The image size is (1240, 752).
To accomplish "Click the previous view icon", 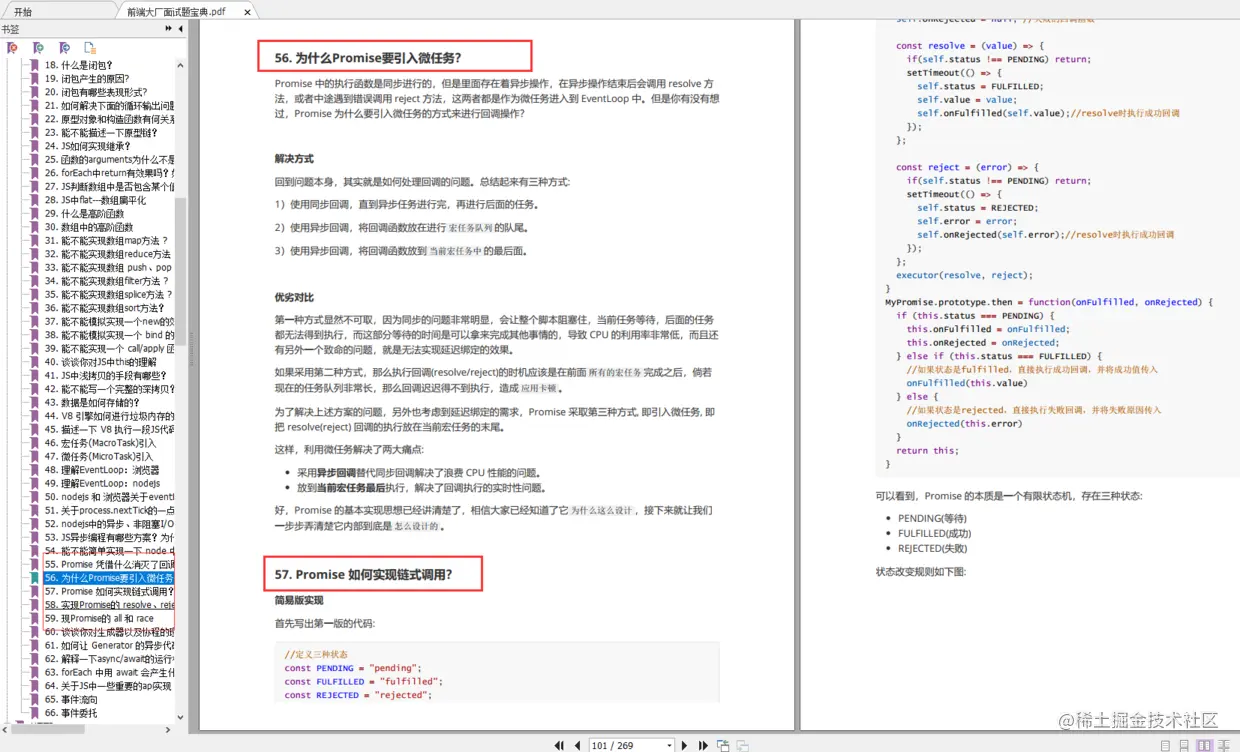I will [x=723, y=745].
